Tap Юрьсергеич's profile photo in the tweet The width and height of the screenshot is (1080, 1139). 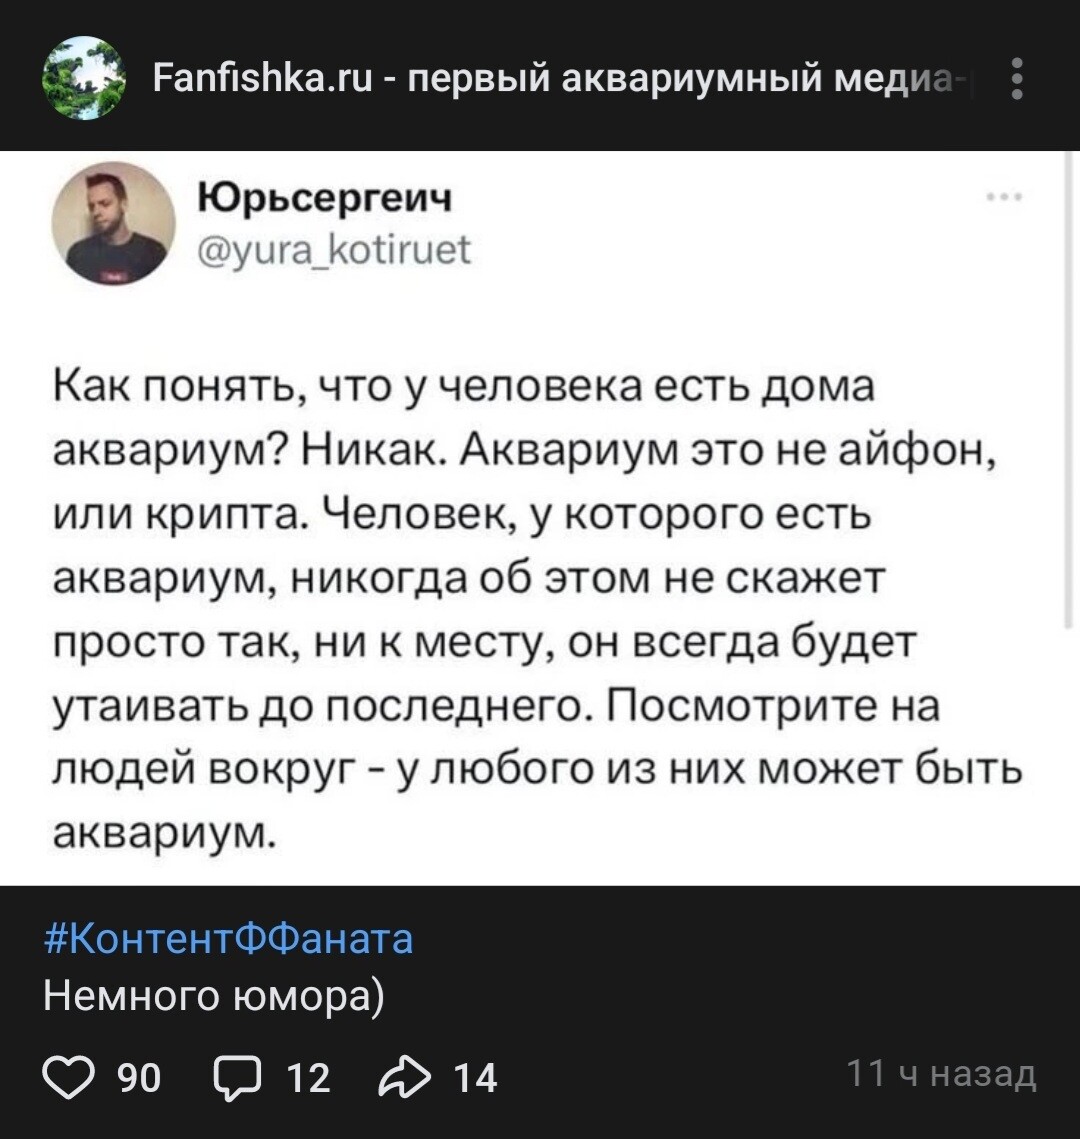tap(113, 223)
